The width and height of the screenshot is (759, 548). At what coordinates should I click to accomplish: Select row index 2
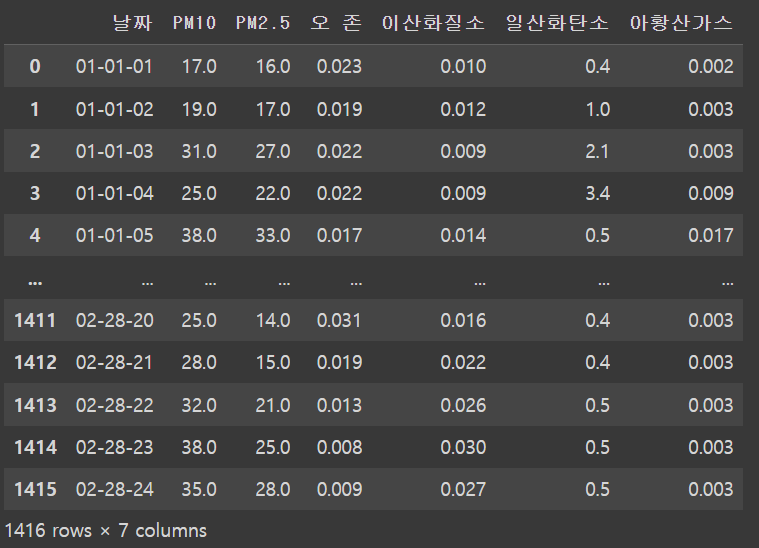pos(35,151)
